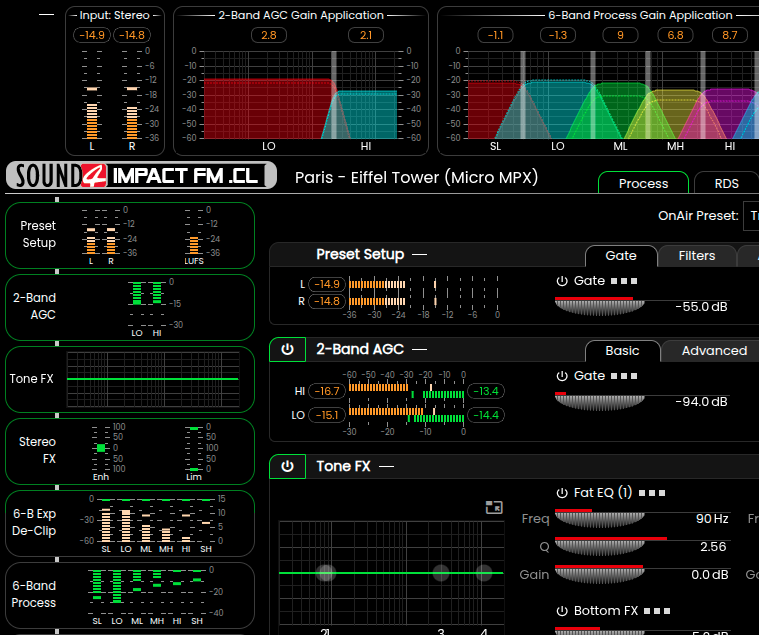This screenshot has height=635, width=759.
Task: Toggle the 2-Band AGC section power button
Action: 288,349
